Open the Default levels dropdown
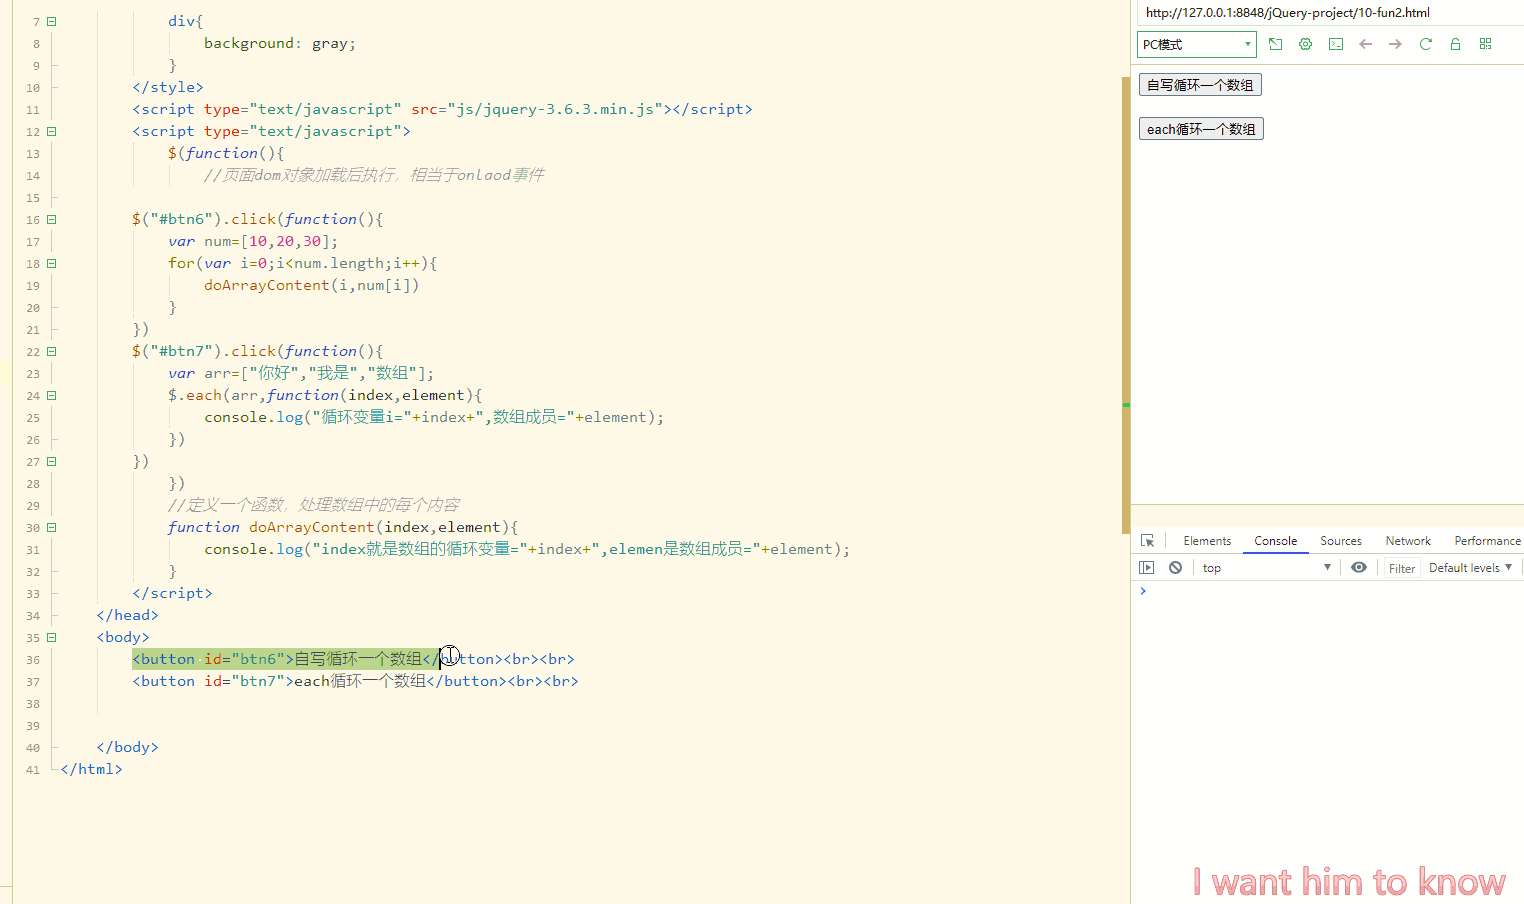1524x904 pixels. click(x=1470, y=567)
